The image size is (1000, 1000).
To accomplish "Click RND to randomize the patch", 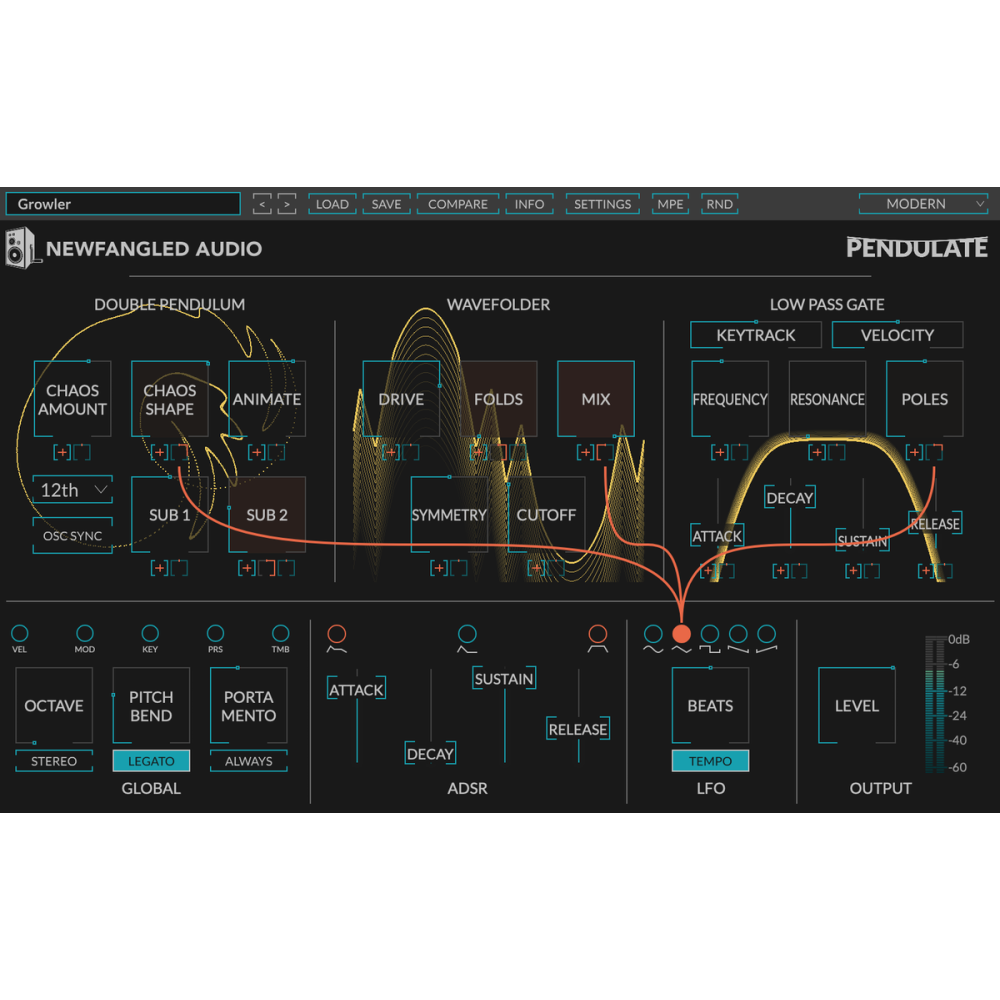I will 719,204.
